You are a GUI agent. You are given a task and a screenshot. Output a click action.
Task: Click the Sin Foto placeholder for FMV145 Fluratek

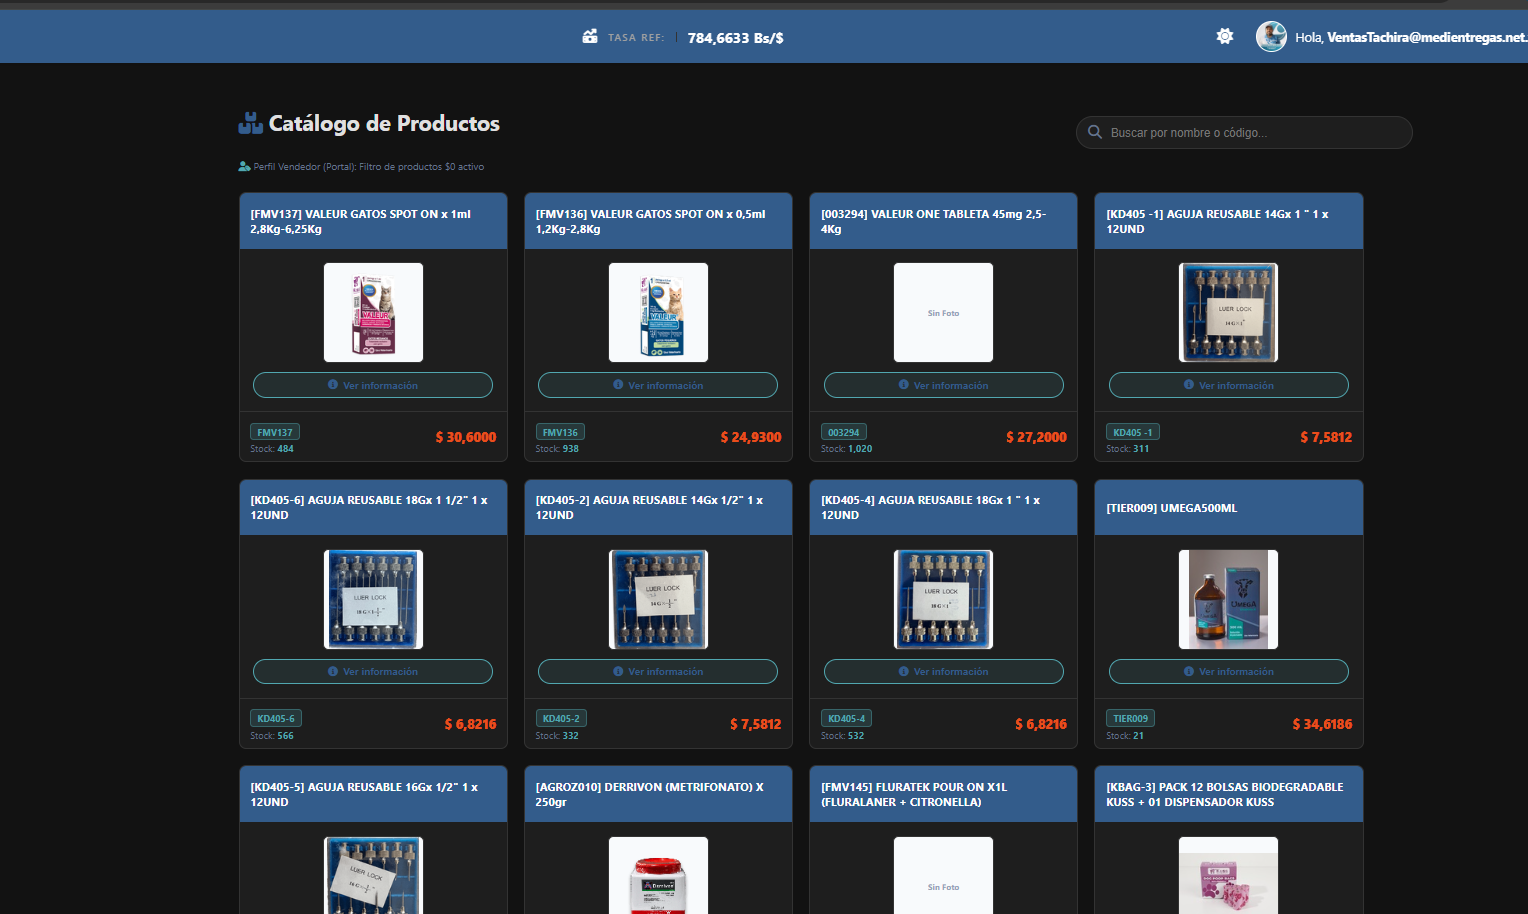(943, 875)
